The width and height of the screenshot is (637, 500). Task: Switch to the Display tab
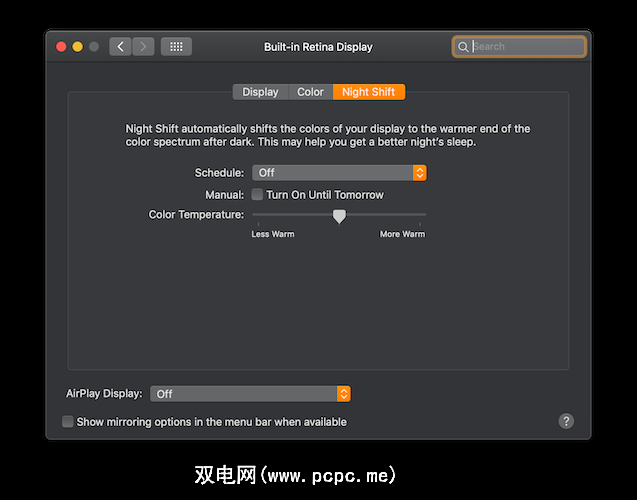[x=260, y=92]
